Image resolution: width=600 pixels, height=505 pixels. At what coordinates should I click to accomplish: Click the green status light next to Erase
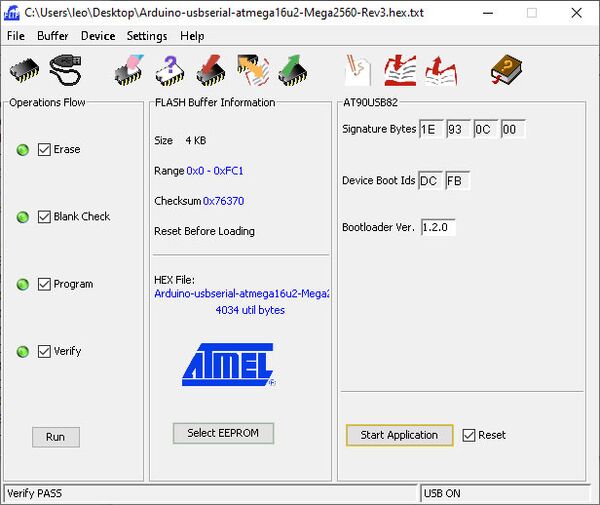pos(23,150)
